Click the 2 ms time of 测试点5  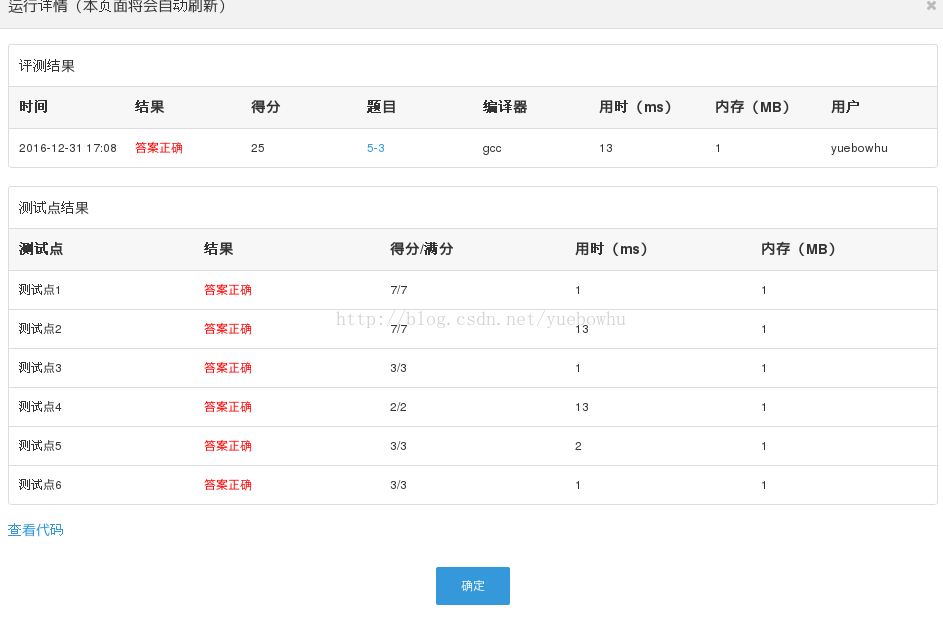(578, 446)
